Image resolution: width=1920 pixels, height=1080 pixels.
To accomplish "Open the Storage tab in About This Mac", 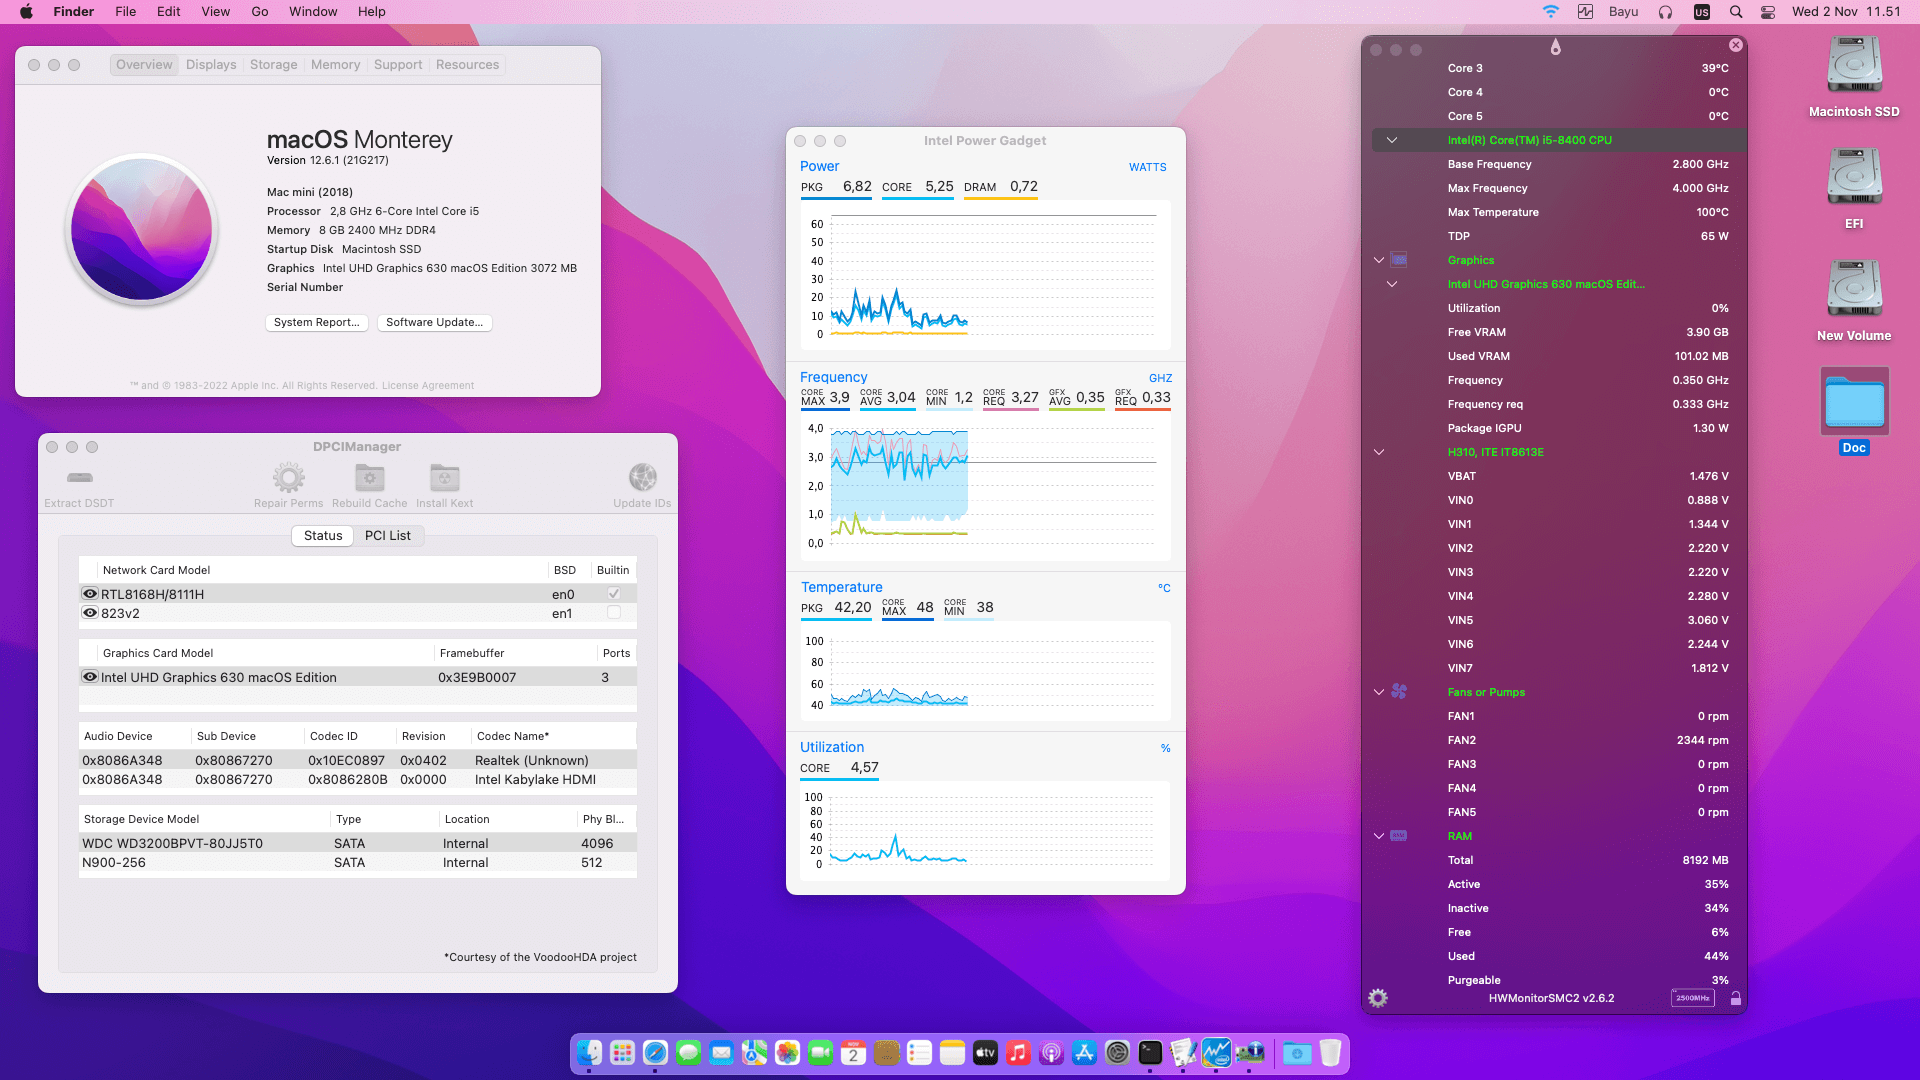I will click(x=273, y=65).
